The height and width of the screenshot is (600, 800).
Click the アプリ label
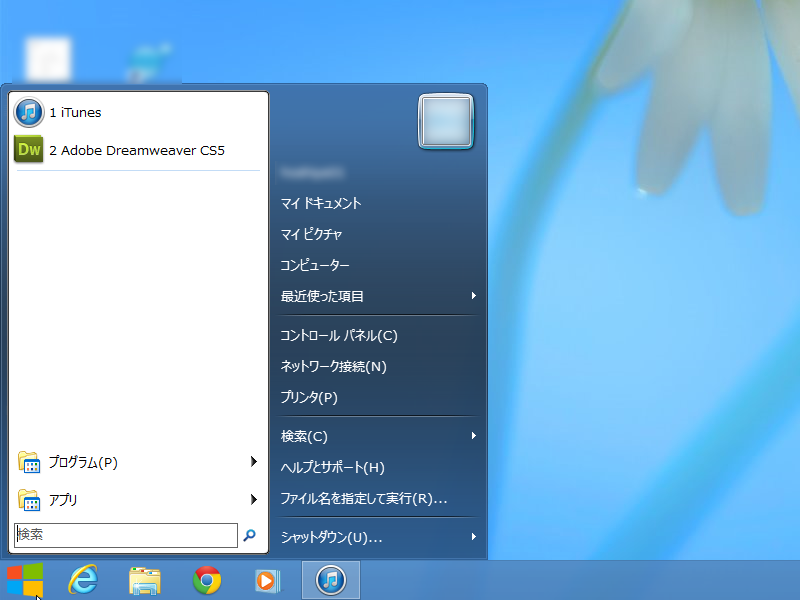pyautogui.click(x=63, y=500)
